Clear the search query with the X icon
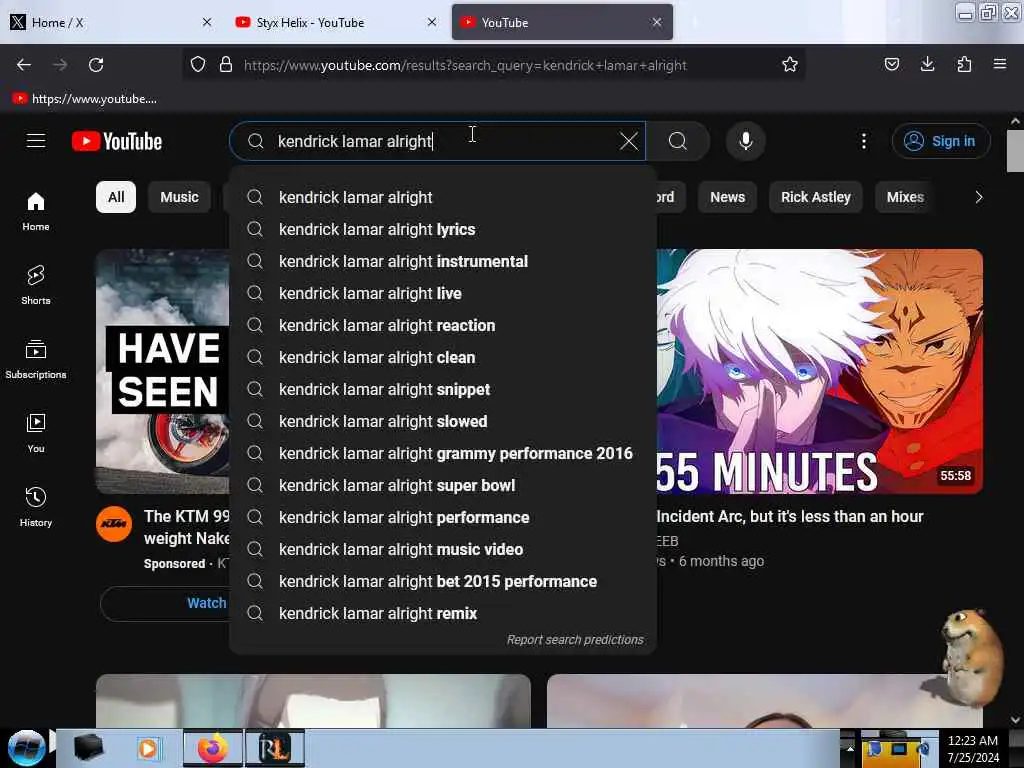 click(628, 141)
